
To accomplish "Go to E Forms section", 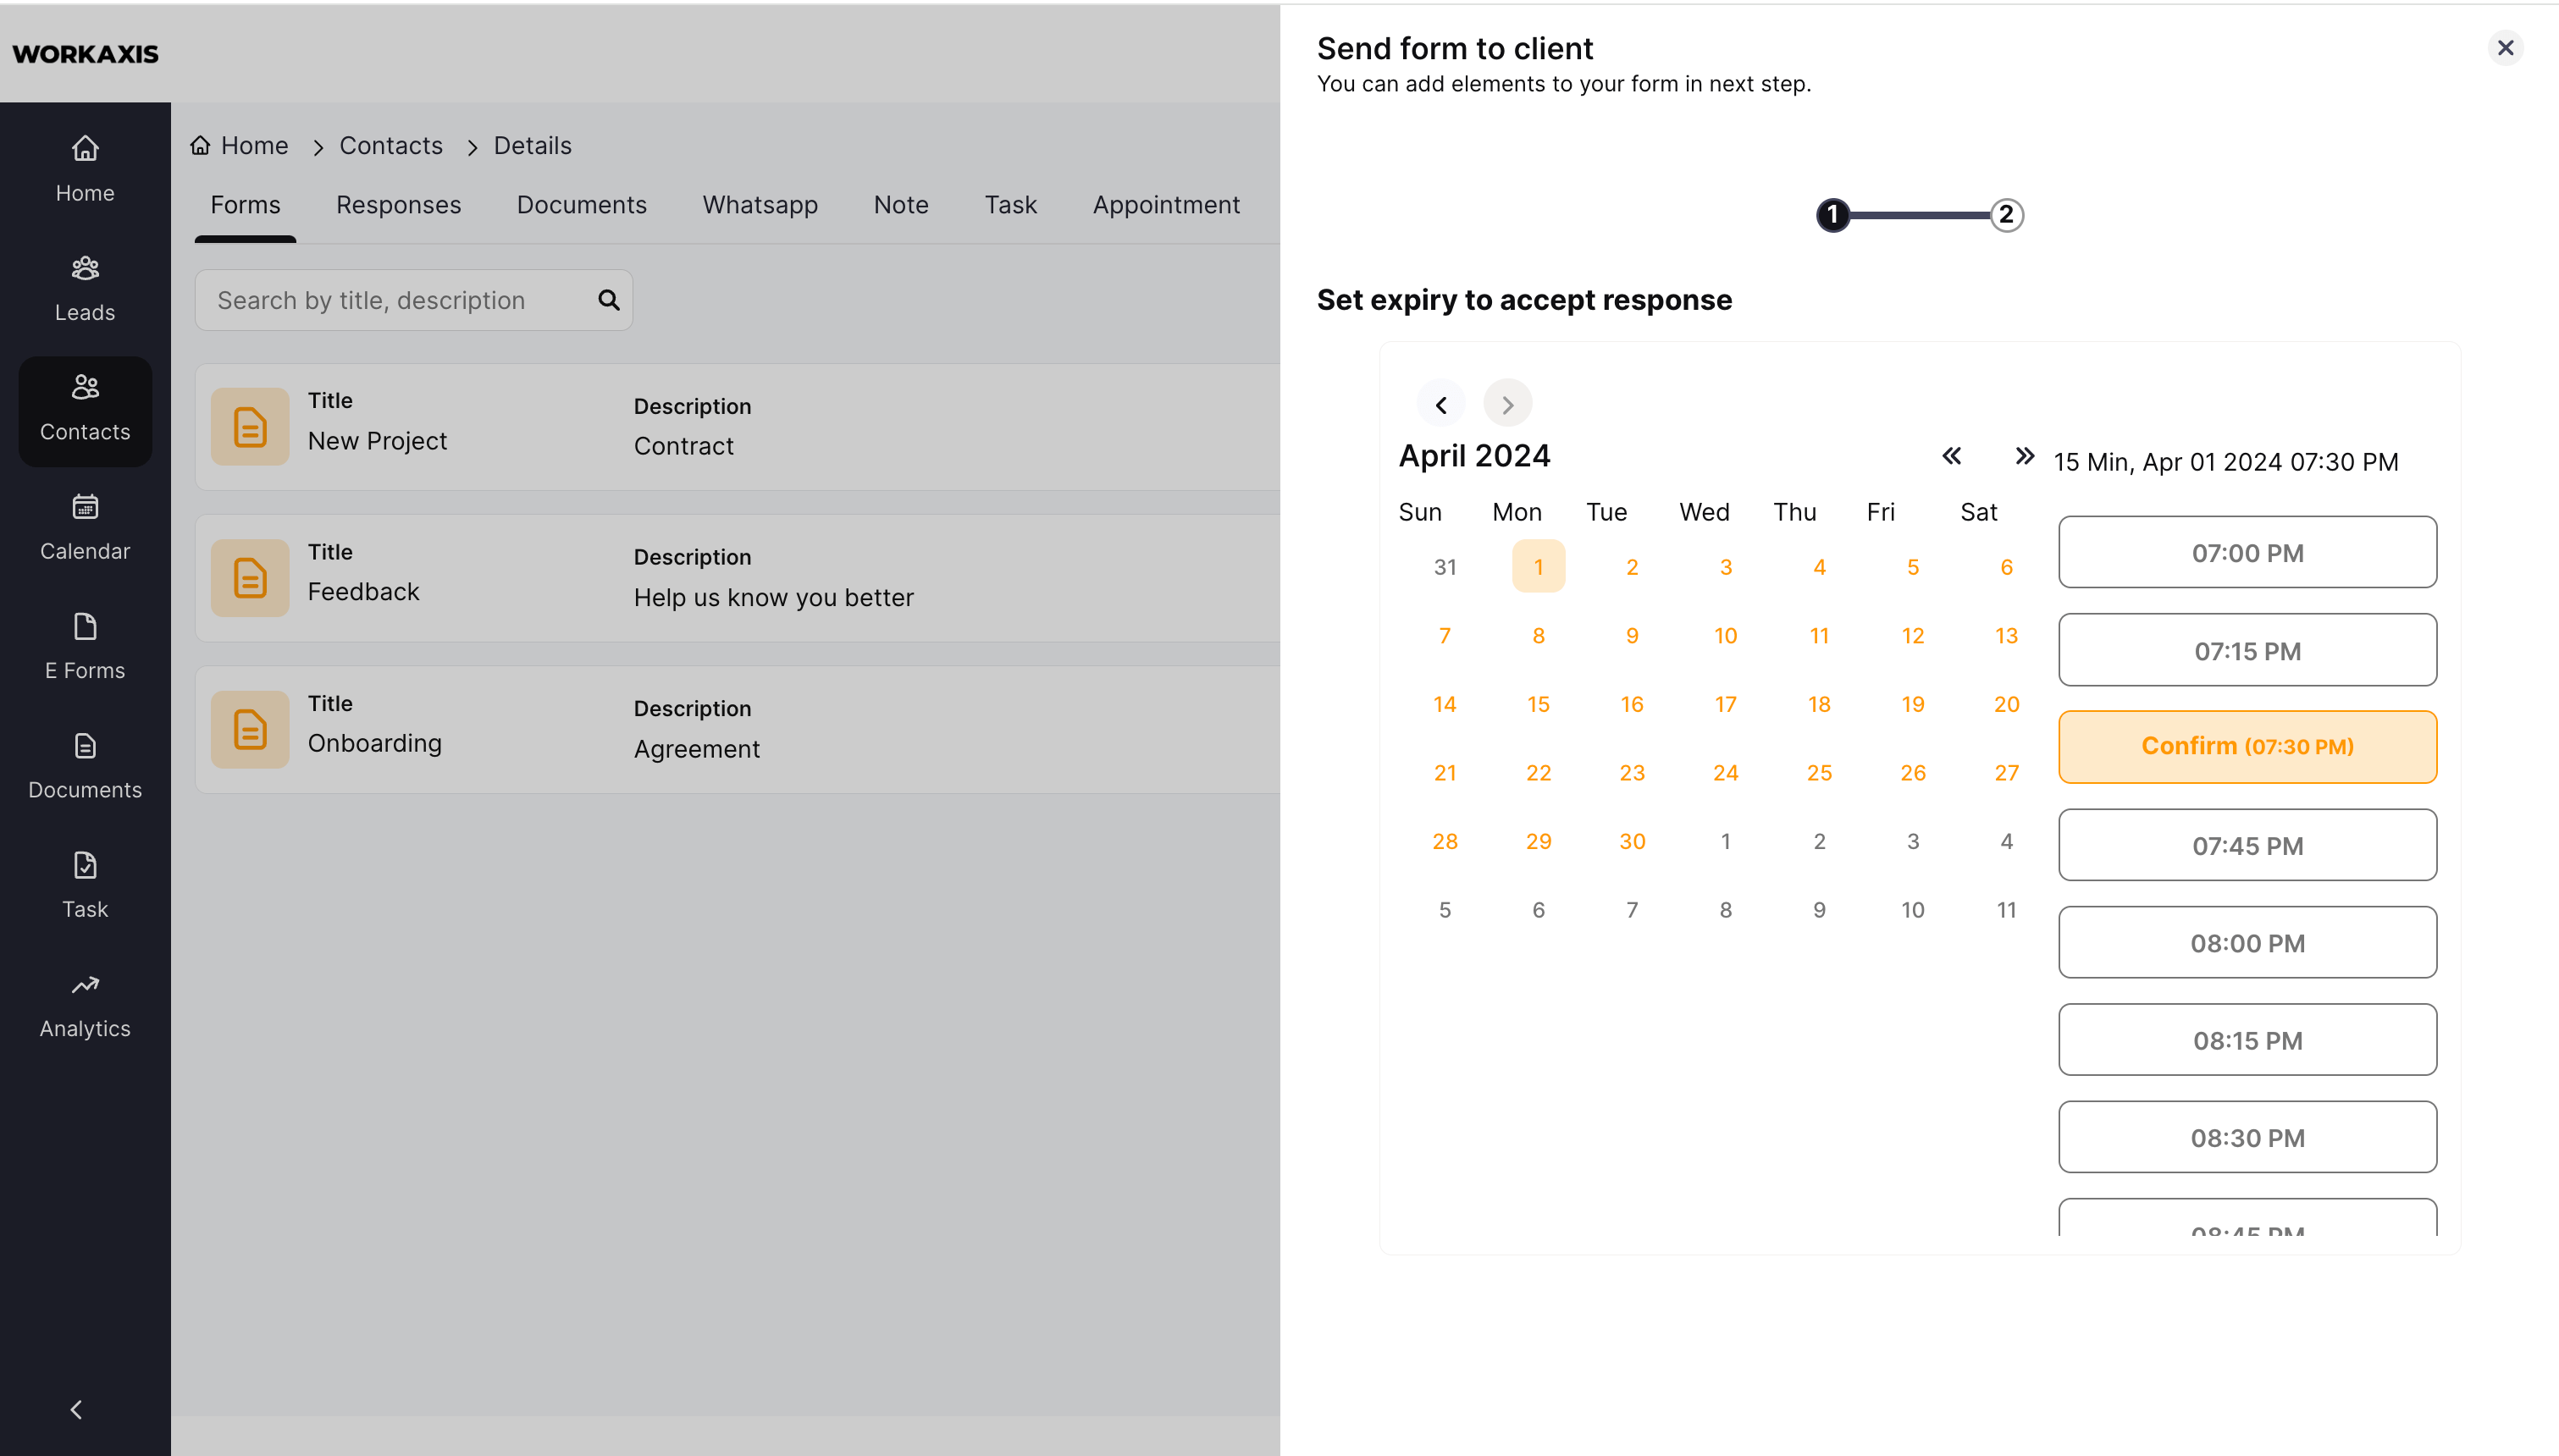I will click(85, 647).
